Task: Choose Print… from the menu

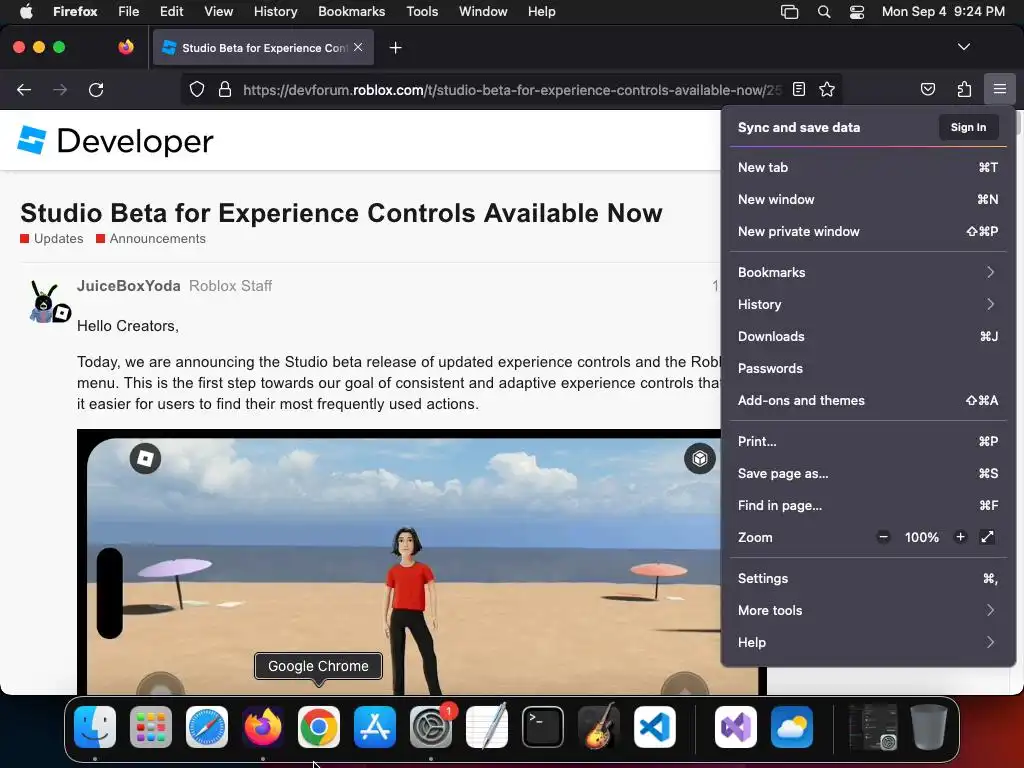Action: point(868,441)
